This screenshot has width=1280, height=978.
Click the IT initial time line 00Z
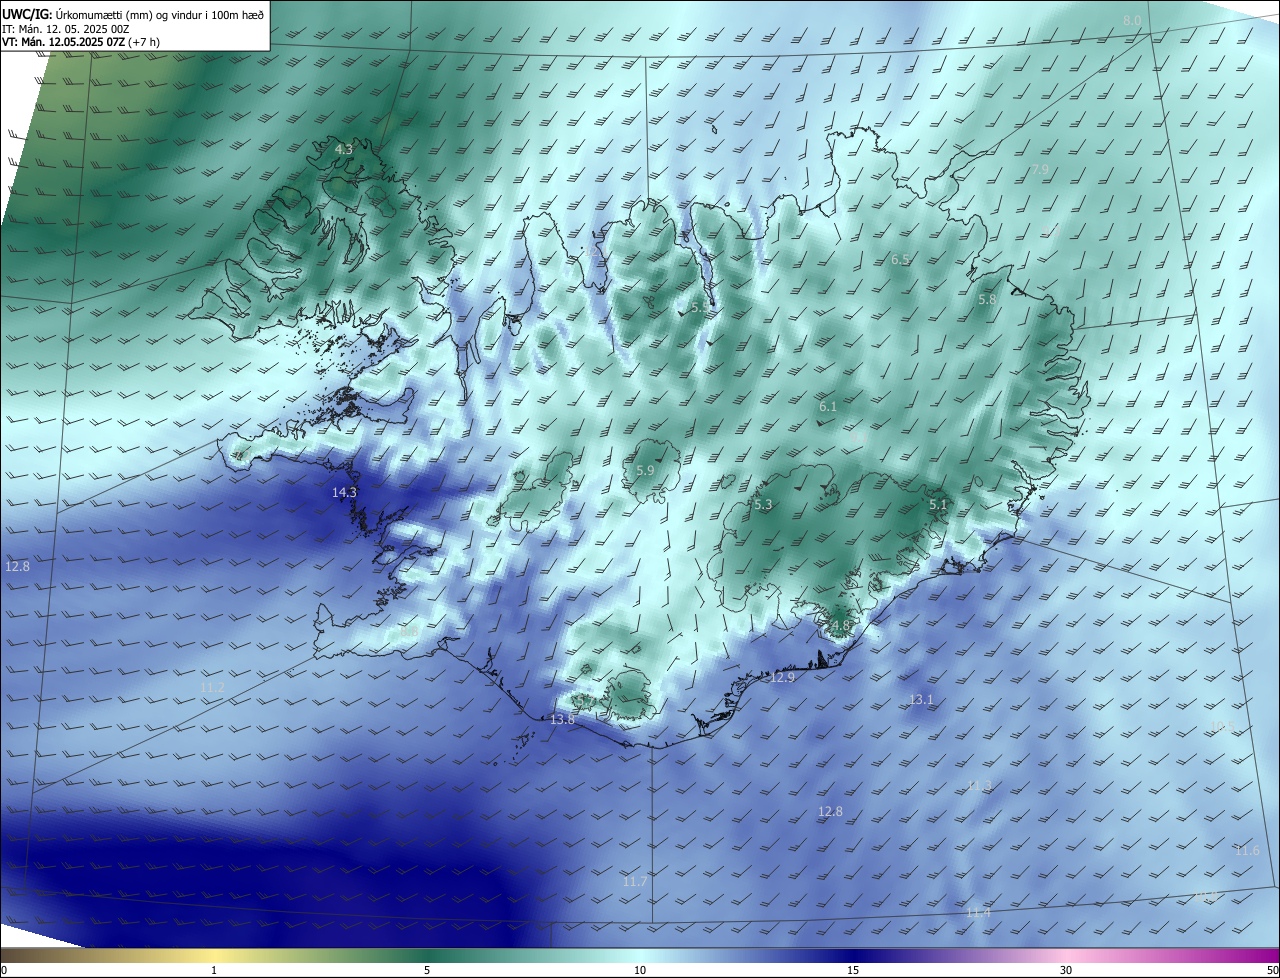click(x=65, y=28)
